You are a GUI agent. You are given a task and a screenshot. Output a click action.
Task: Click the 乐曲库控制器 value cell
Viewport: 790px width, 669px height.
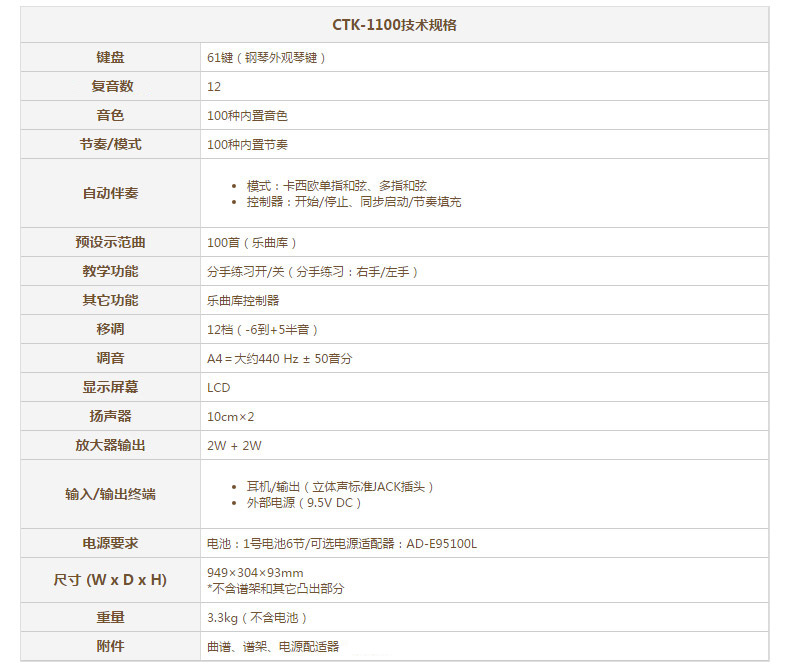(x=243, y=300)
